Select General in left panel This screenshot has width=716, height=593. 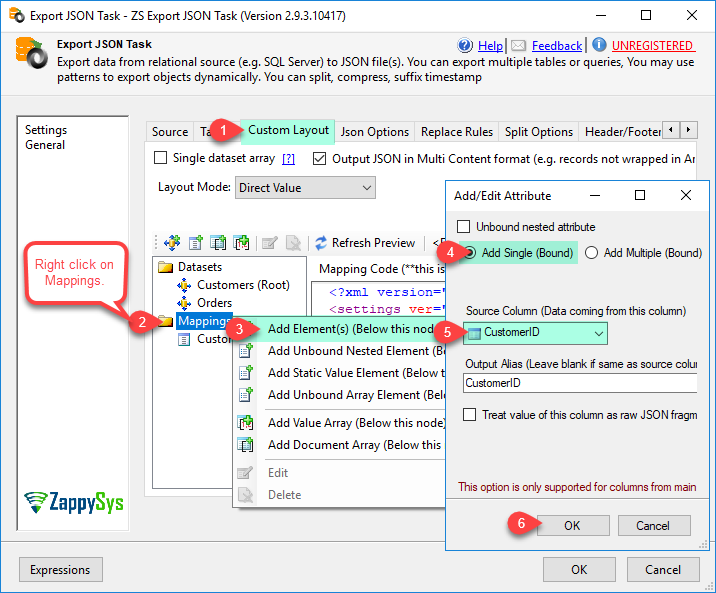pyautogui.click(x=45, y=145)
